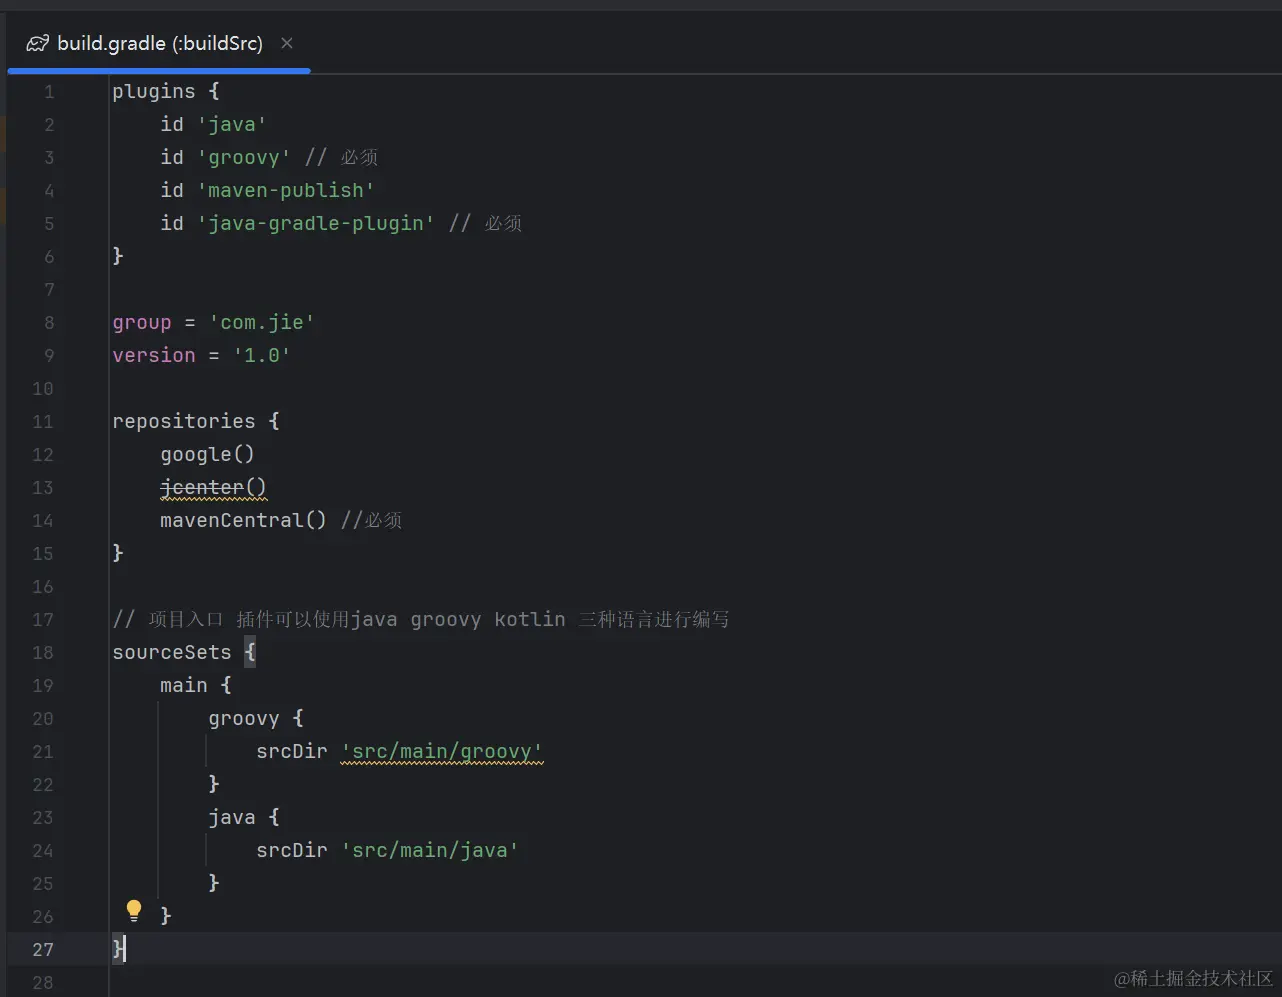Screen dimensions: 1282x997
Task: Click the groovy block keyword on line 20
Action: pos(244,718)
